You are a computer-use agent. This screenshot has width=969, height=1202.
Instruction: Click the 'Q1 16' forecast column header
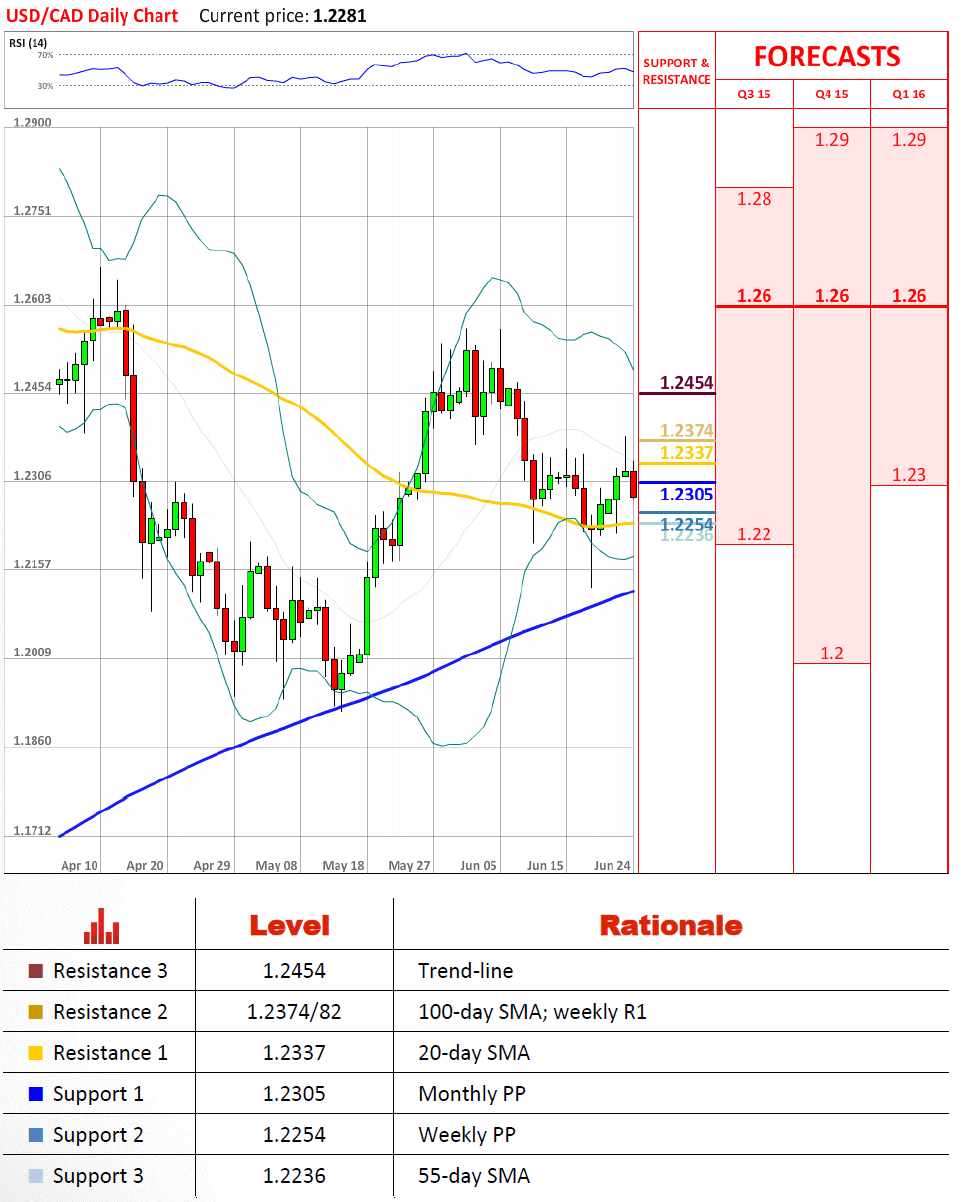tap(909, 95)
